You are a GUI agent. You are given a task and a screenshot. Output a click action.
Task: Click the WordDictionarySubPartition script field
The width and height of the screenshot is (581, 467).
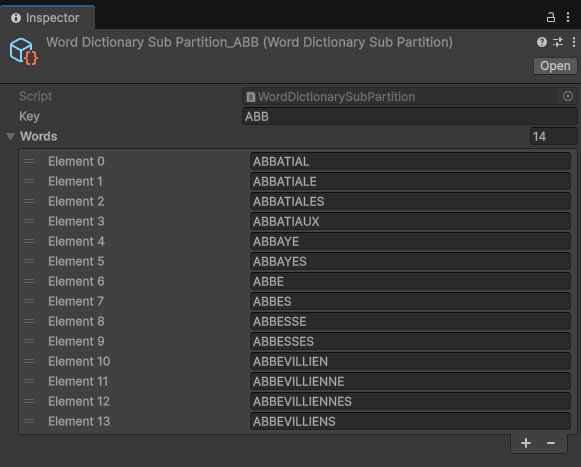[409, 97]
